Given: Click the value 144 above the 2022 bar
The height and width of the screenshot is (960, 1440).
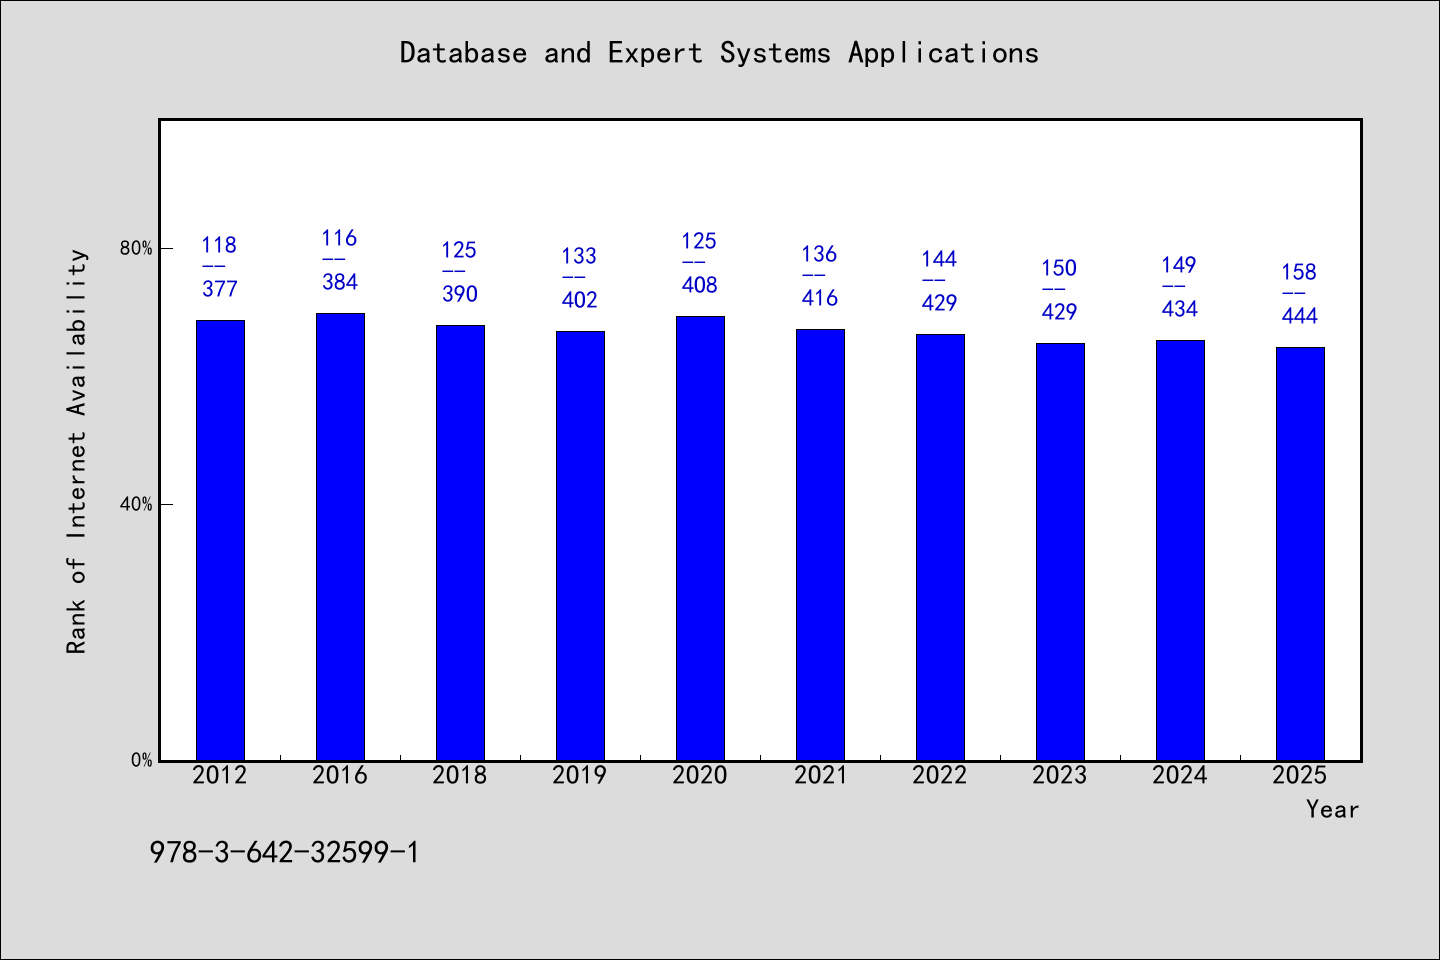Looking at the screenshot, I should pyautogui.click(x=939, y=259).
